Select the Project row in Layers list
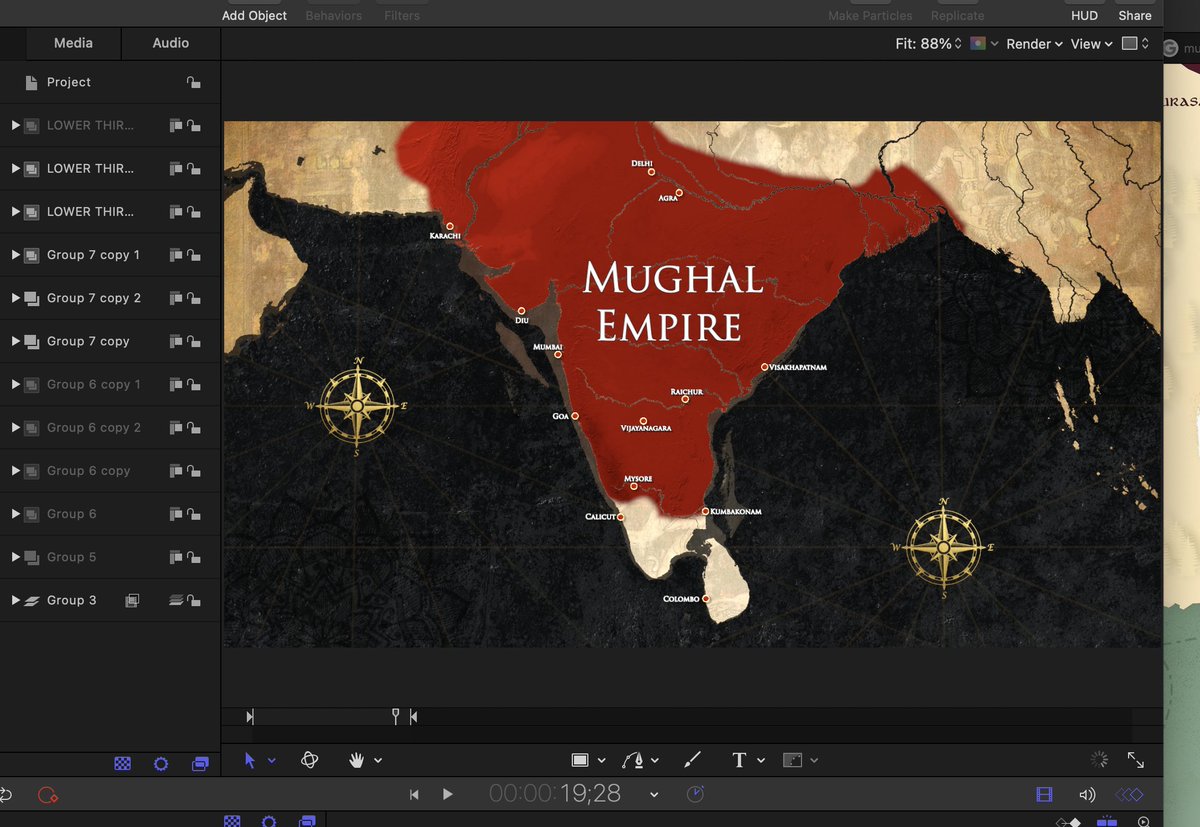 click(x=110, y=82)
